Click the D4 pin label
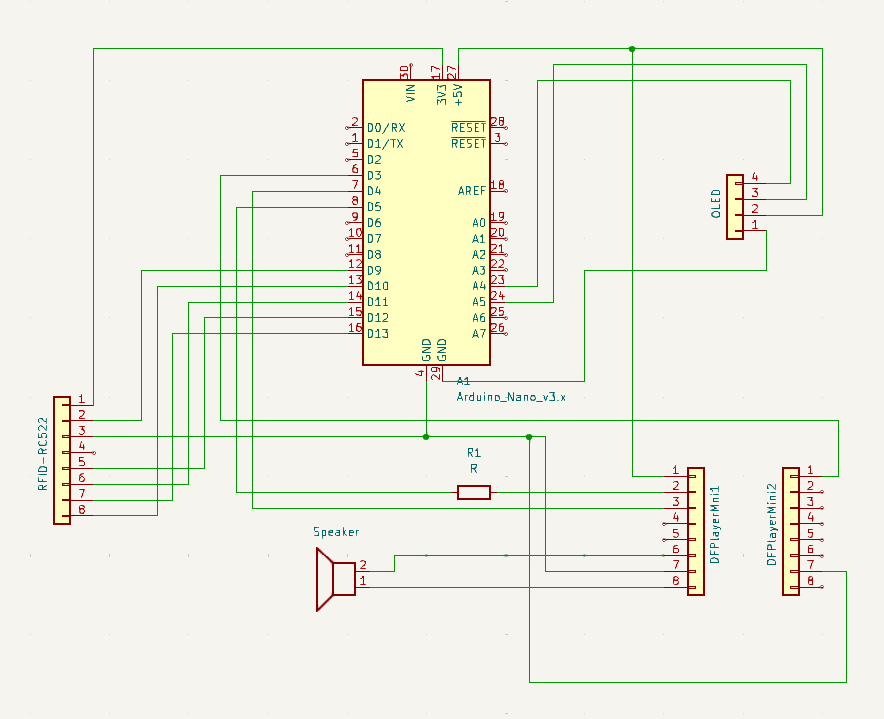 pyautogui.click(x=374, y=191)
